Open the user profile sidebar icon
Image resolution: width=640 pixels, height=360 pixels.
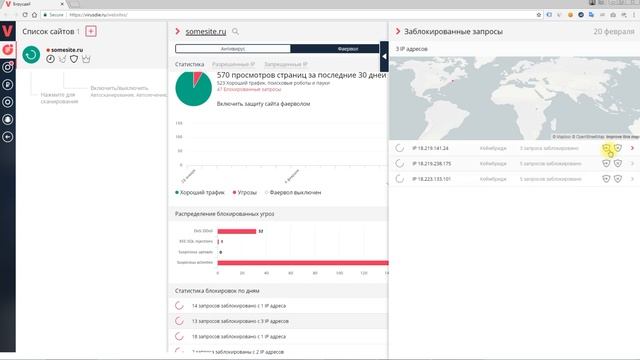click(x=7, y=119)
